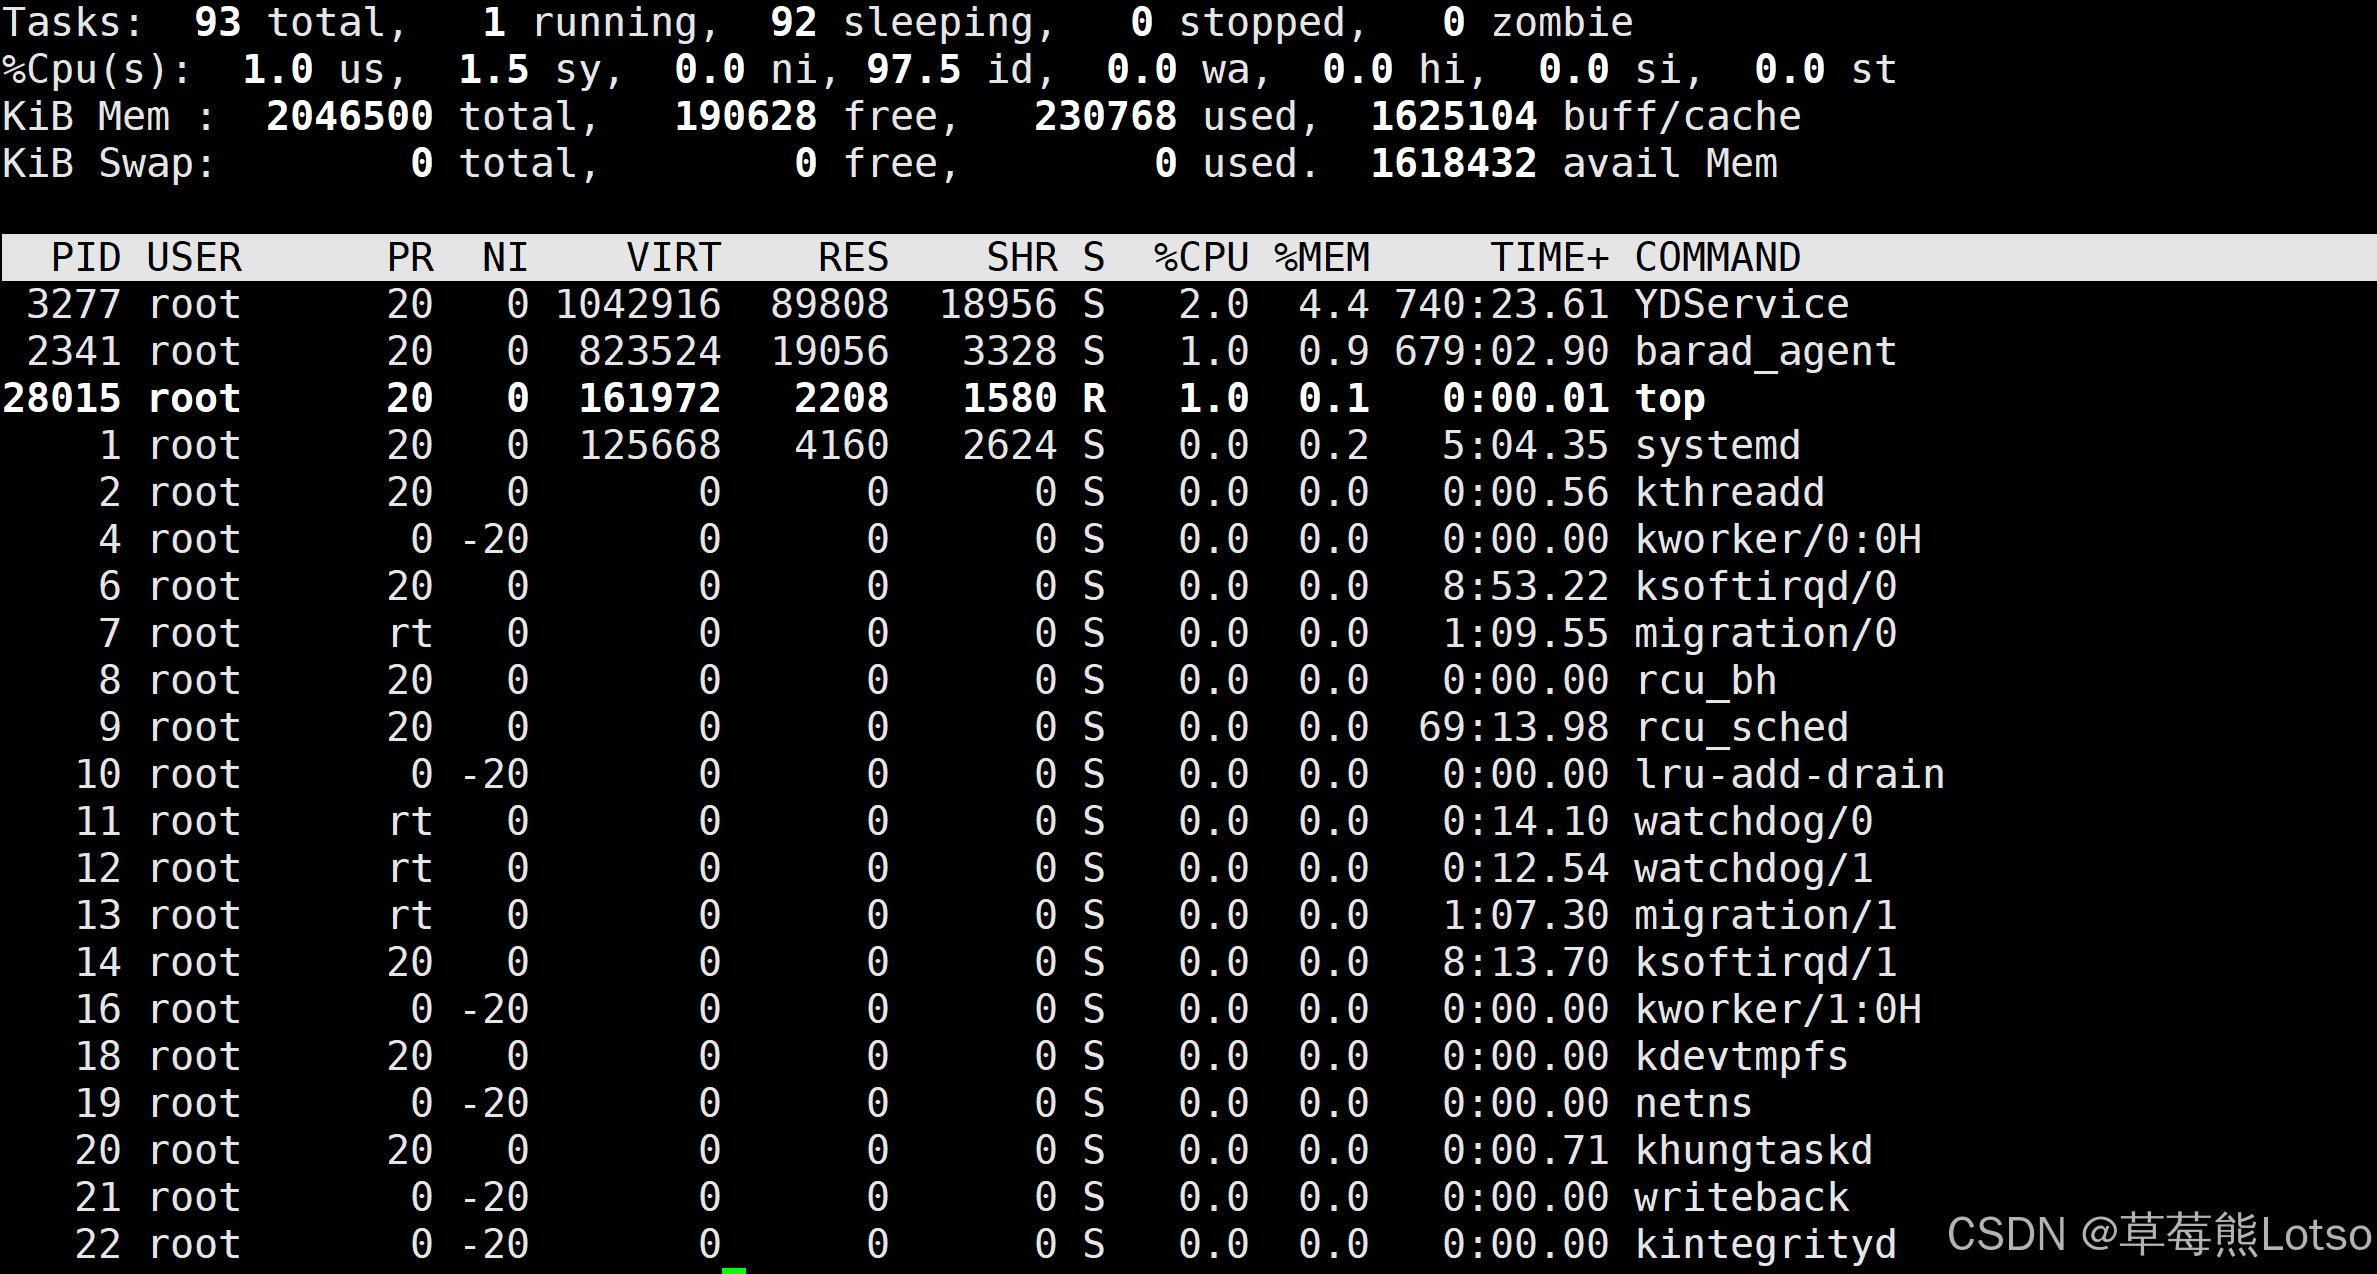The height and width of the screenshot is (1274, 2377).
Task: Click the 2046500 total memory value
Action: click(x=349, y=117)
